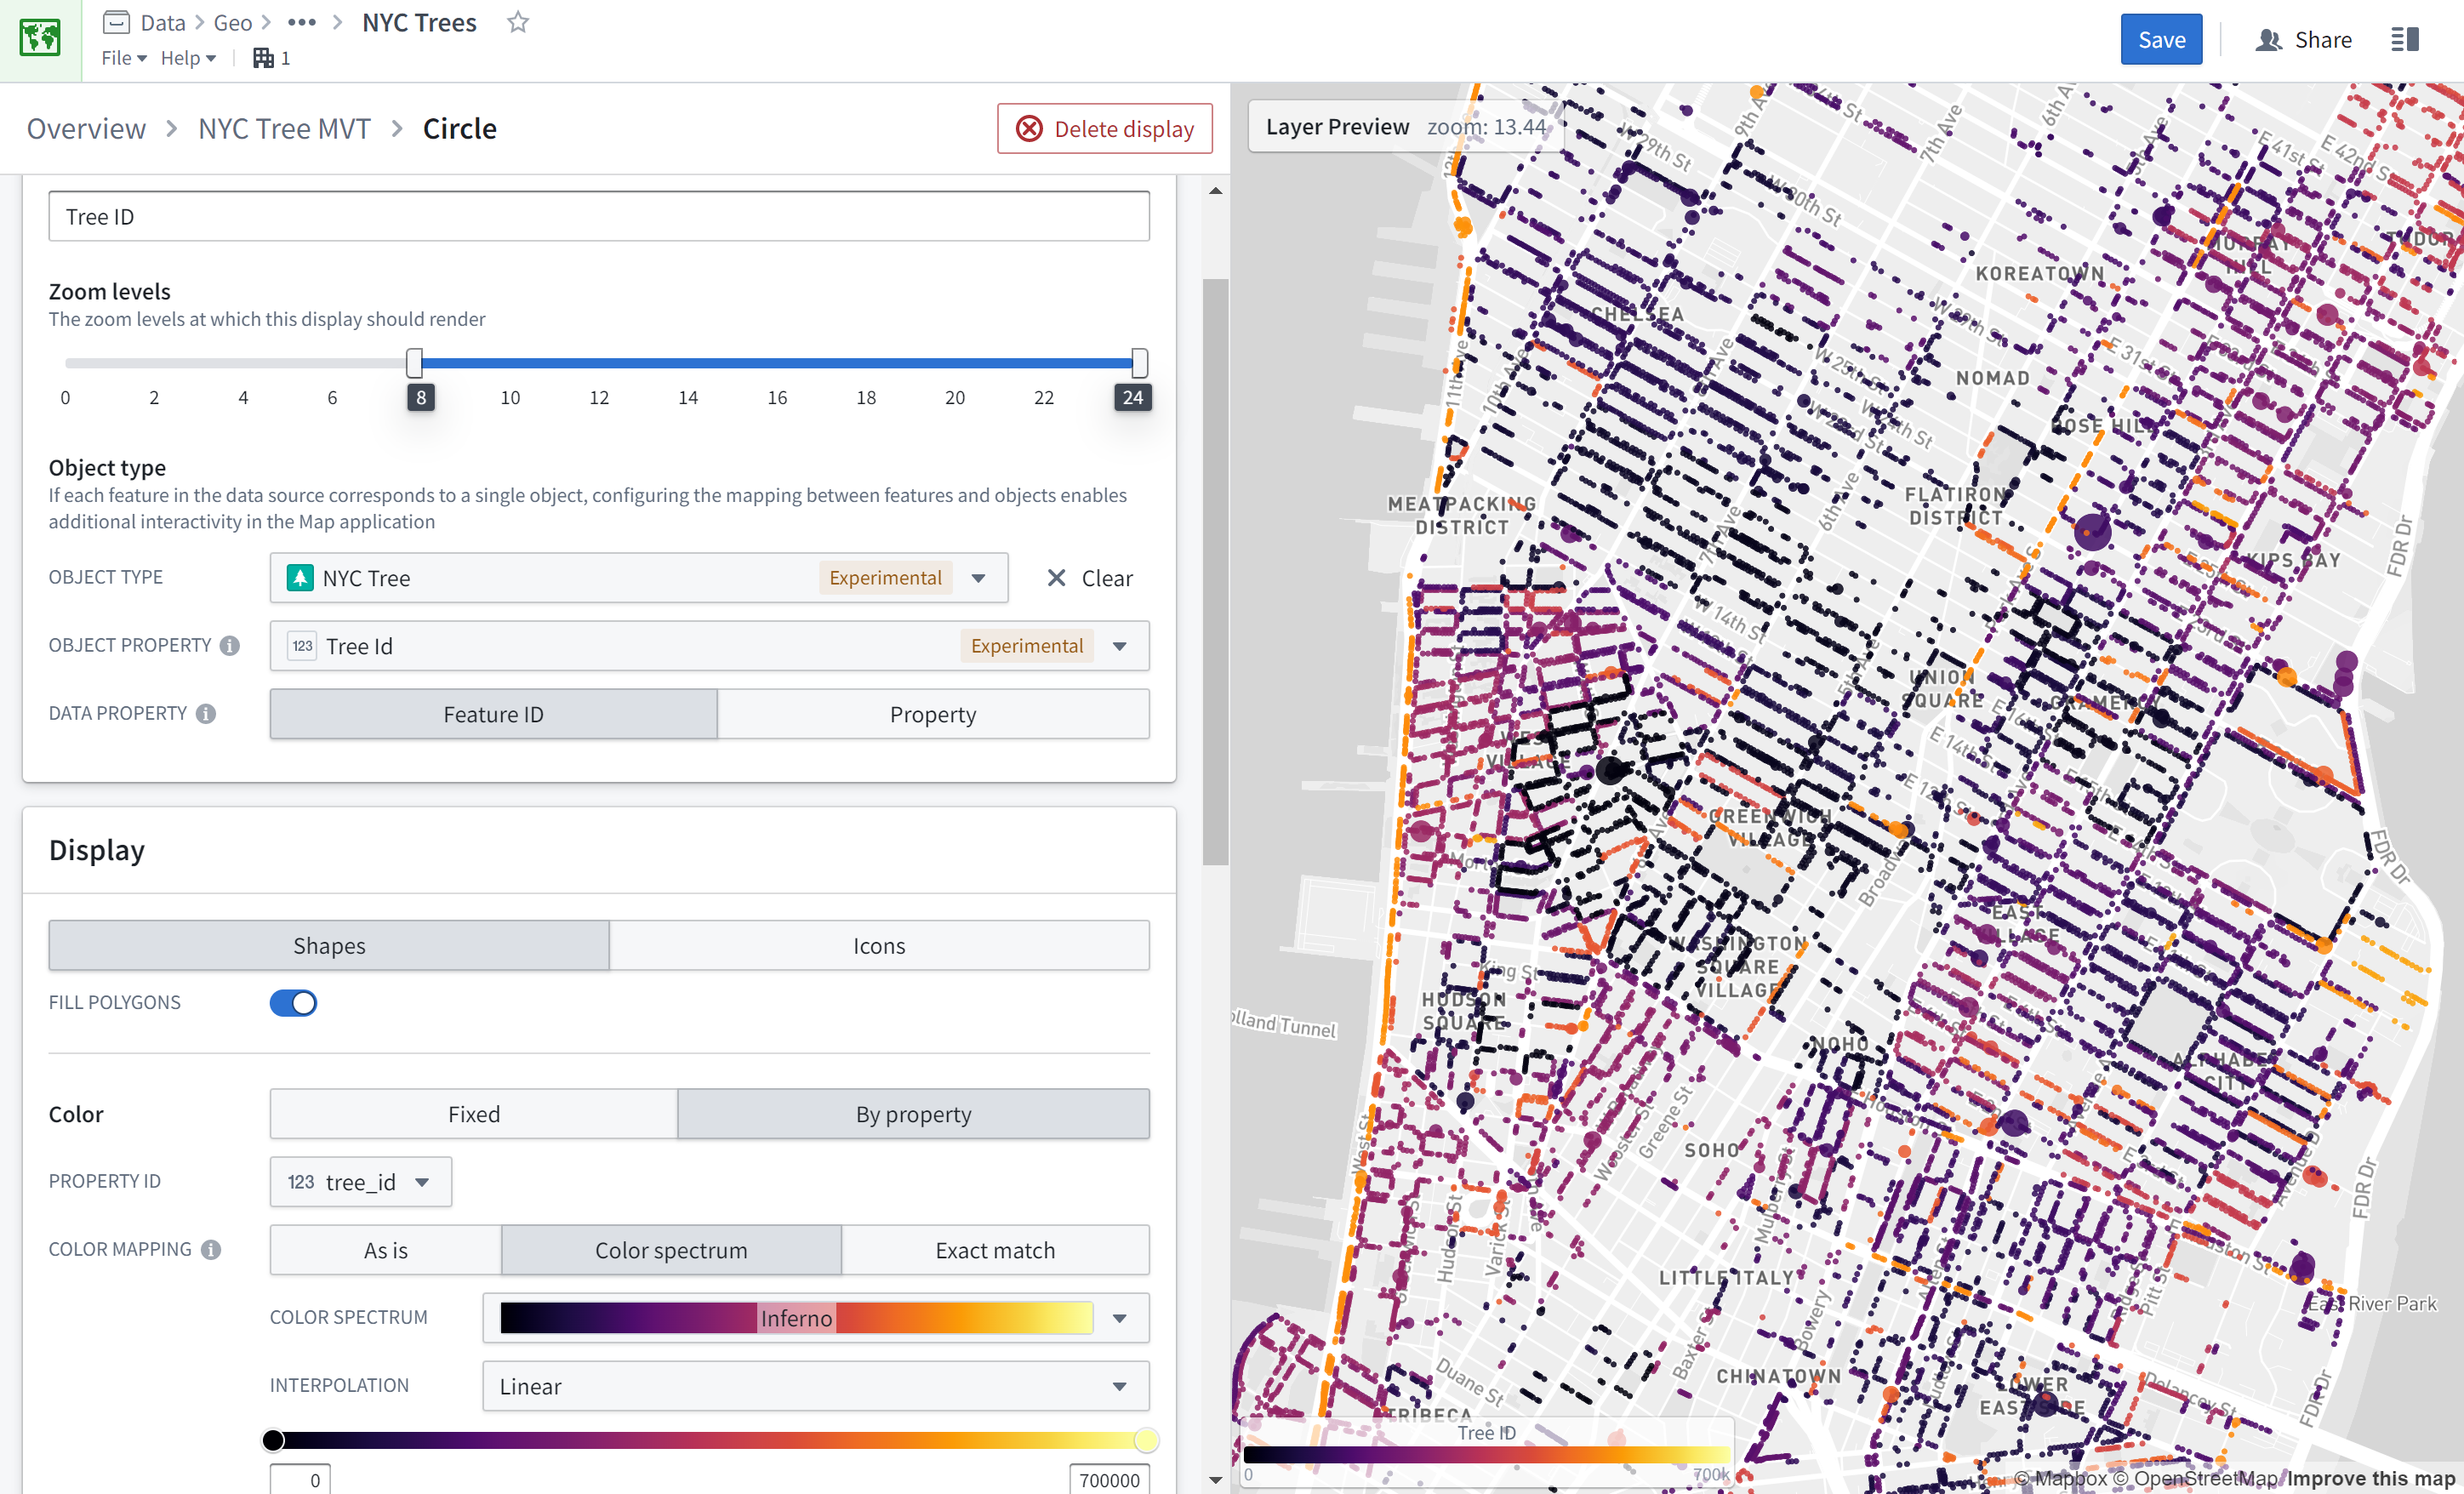This screenshot has height=1494, width=2464.
Task: Click the X Clear icon for object type
Action: pyautogui.click(x=1056, y=578)
